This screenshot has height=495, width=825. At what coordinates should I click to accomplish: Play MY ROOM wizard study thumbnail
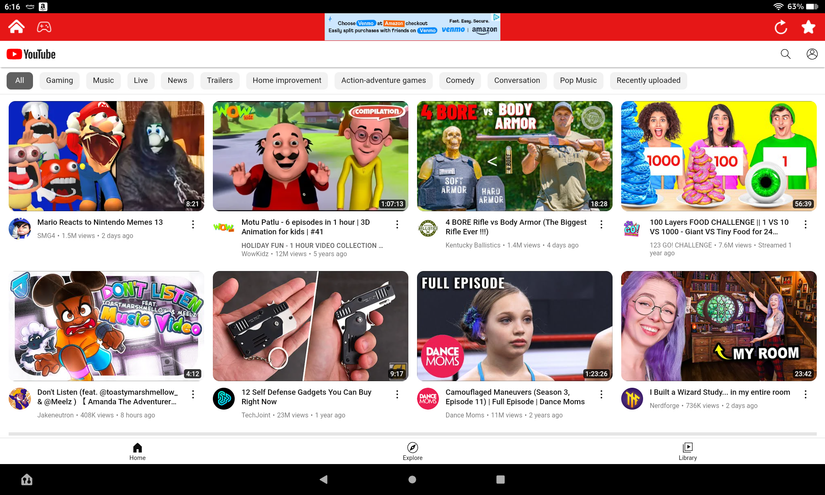tap(719, 326)
